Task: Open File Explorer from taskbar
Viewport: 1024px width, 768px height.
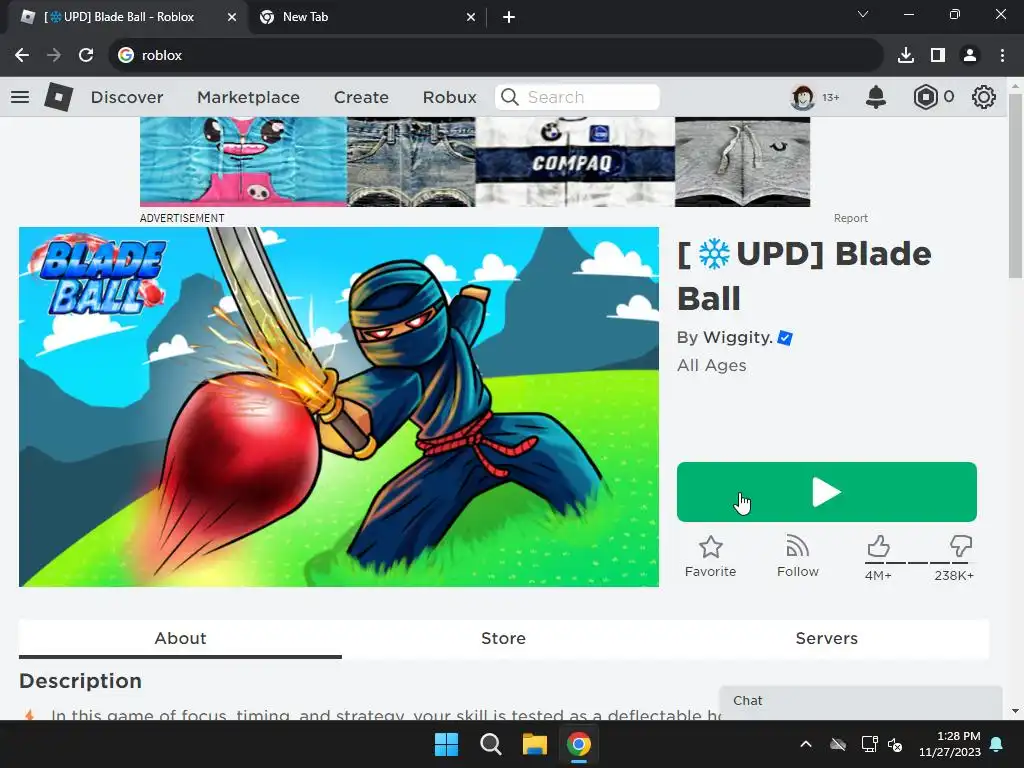Action: pos(534,744)
